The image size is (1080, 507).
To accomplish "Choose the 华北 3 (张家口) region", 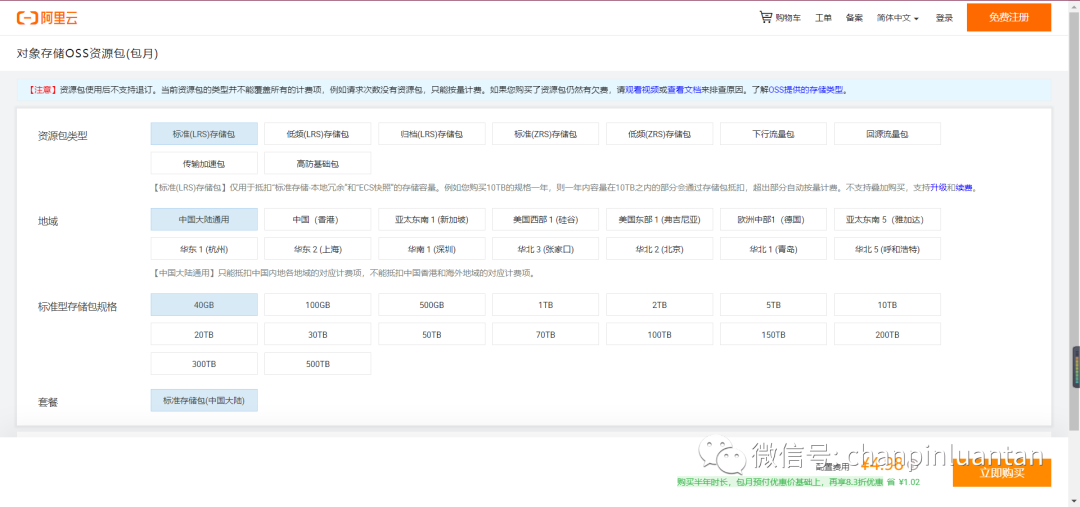I will [x=546, y=249].
